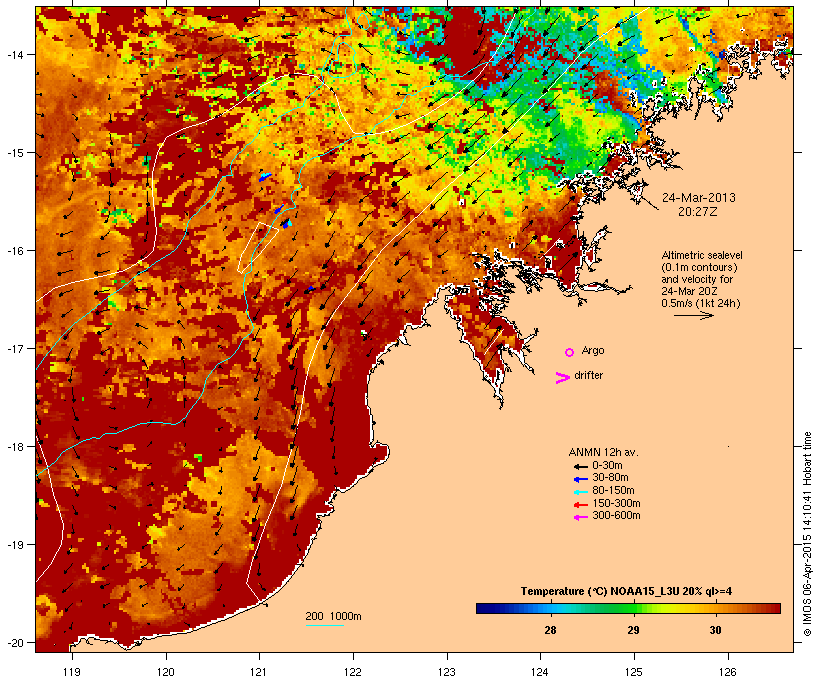The width and height of the screenshot is (820, 680).
Task: Click the latitude axis label -15
Action: pos(14,153)
